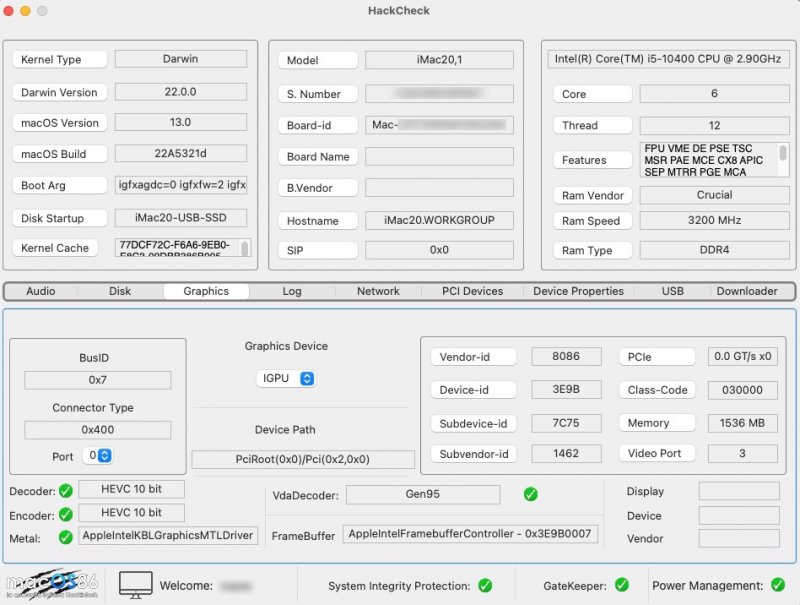Open the PCI Devices tab
The height and width of the screenshot is (605, 800).
[472, 291]
